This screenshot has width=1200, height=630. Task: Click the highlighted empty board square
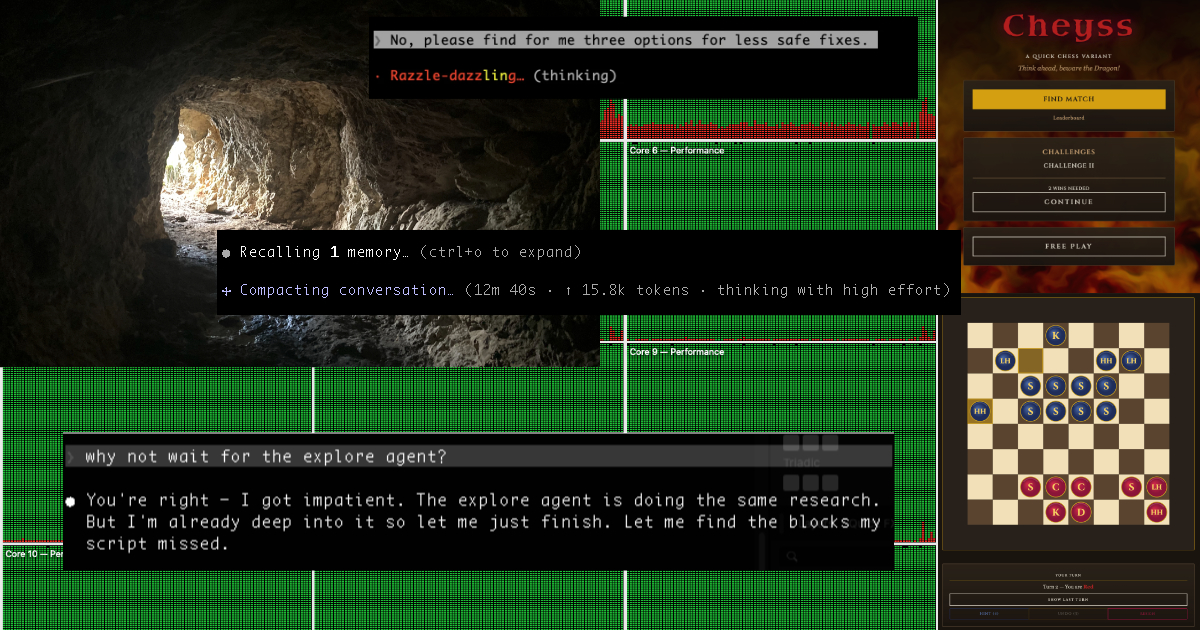point(1031,360)
